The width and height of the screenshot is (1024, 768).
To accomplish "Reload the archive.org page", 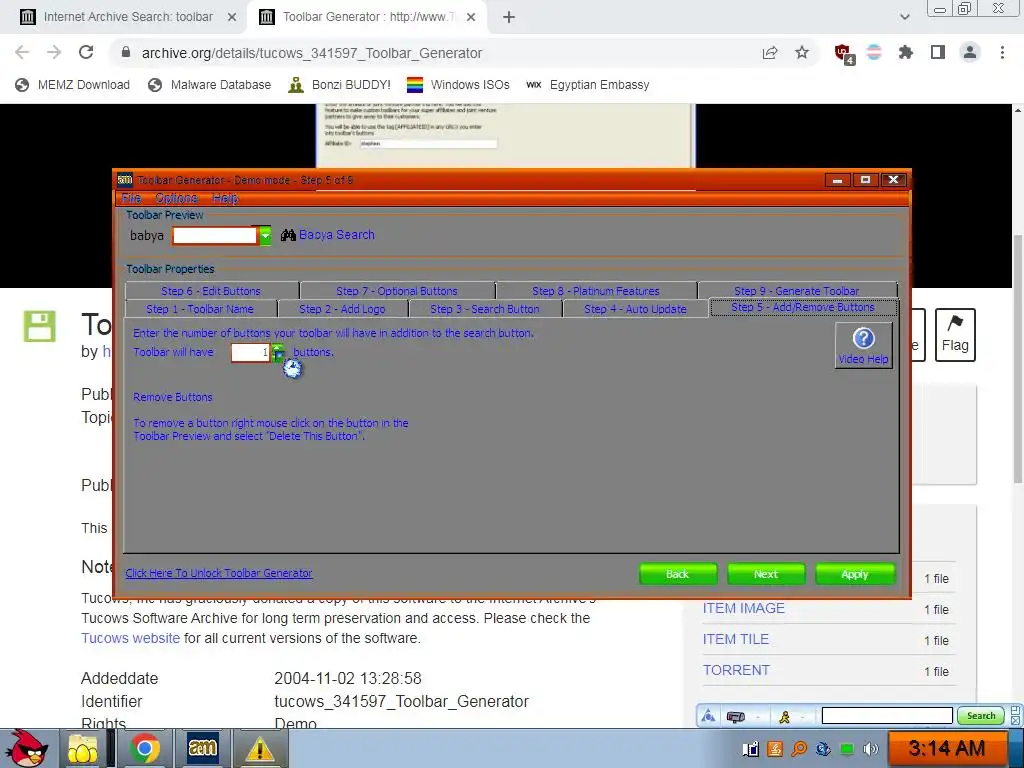I will pyautogui.click(x=86, y=53).
